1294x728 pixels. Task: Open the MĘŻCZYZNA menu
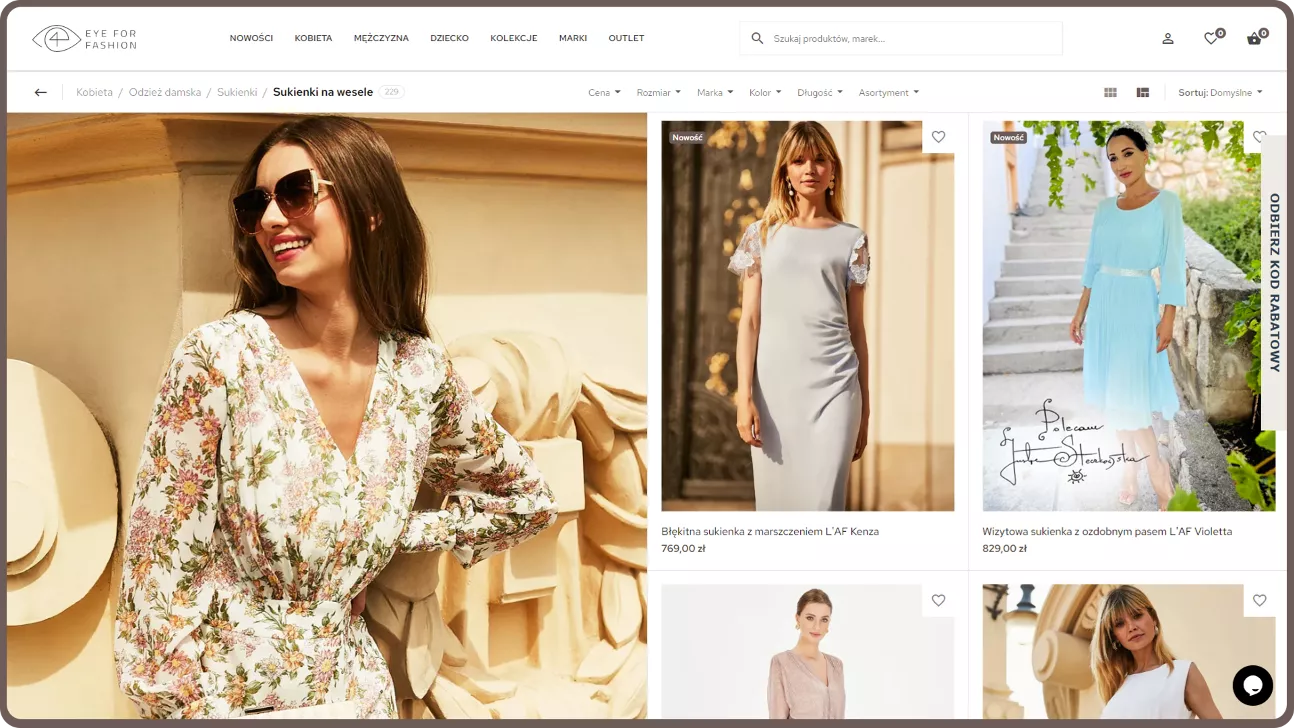point(381,38)
